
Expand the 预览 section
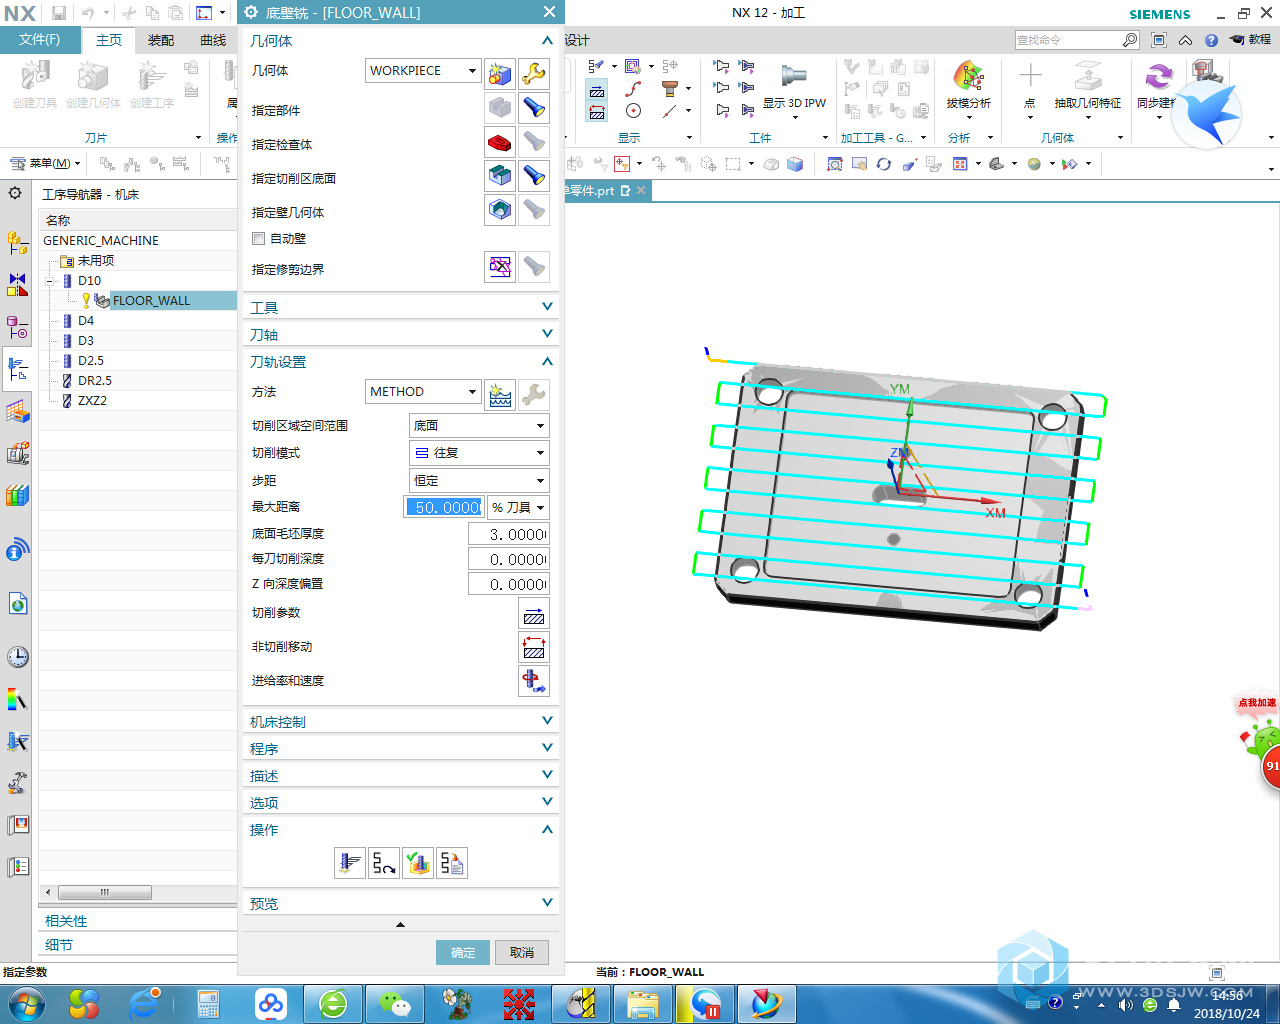click(401, 903)
